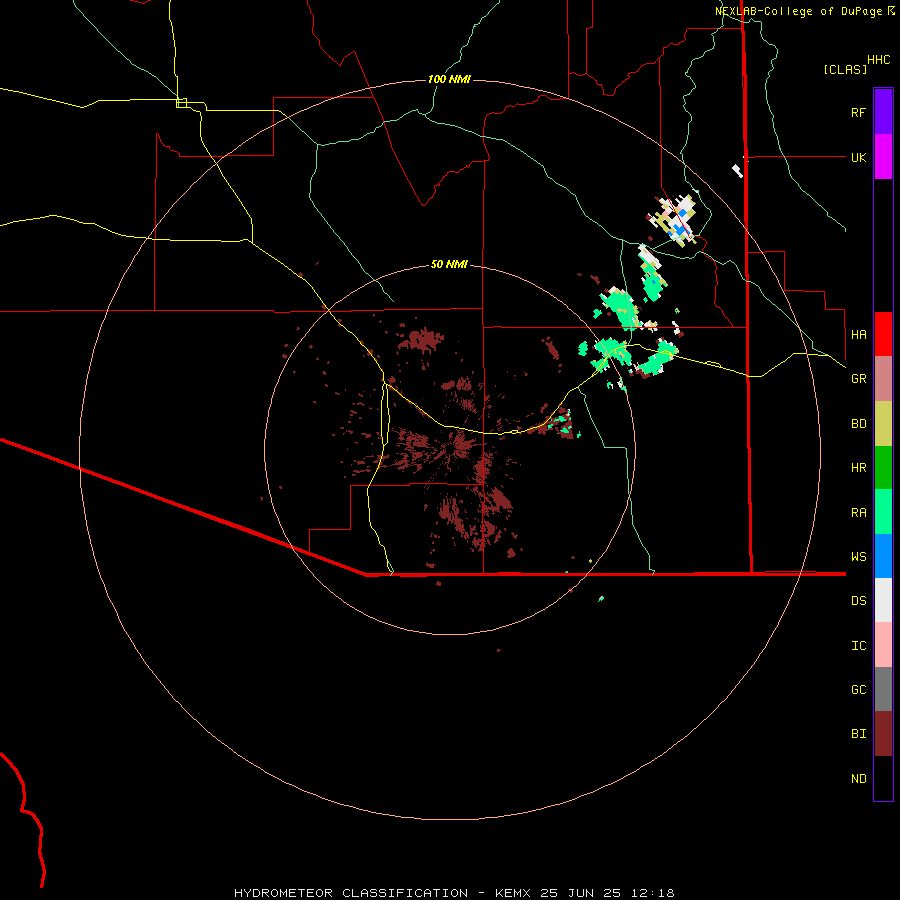The width and height of the screenshot is (900, 900).
Task: Click the 100 NMI range ring label
Action: tap(449, 79)
